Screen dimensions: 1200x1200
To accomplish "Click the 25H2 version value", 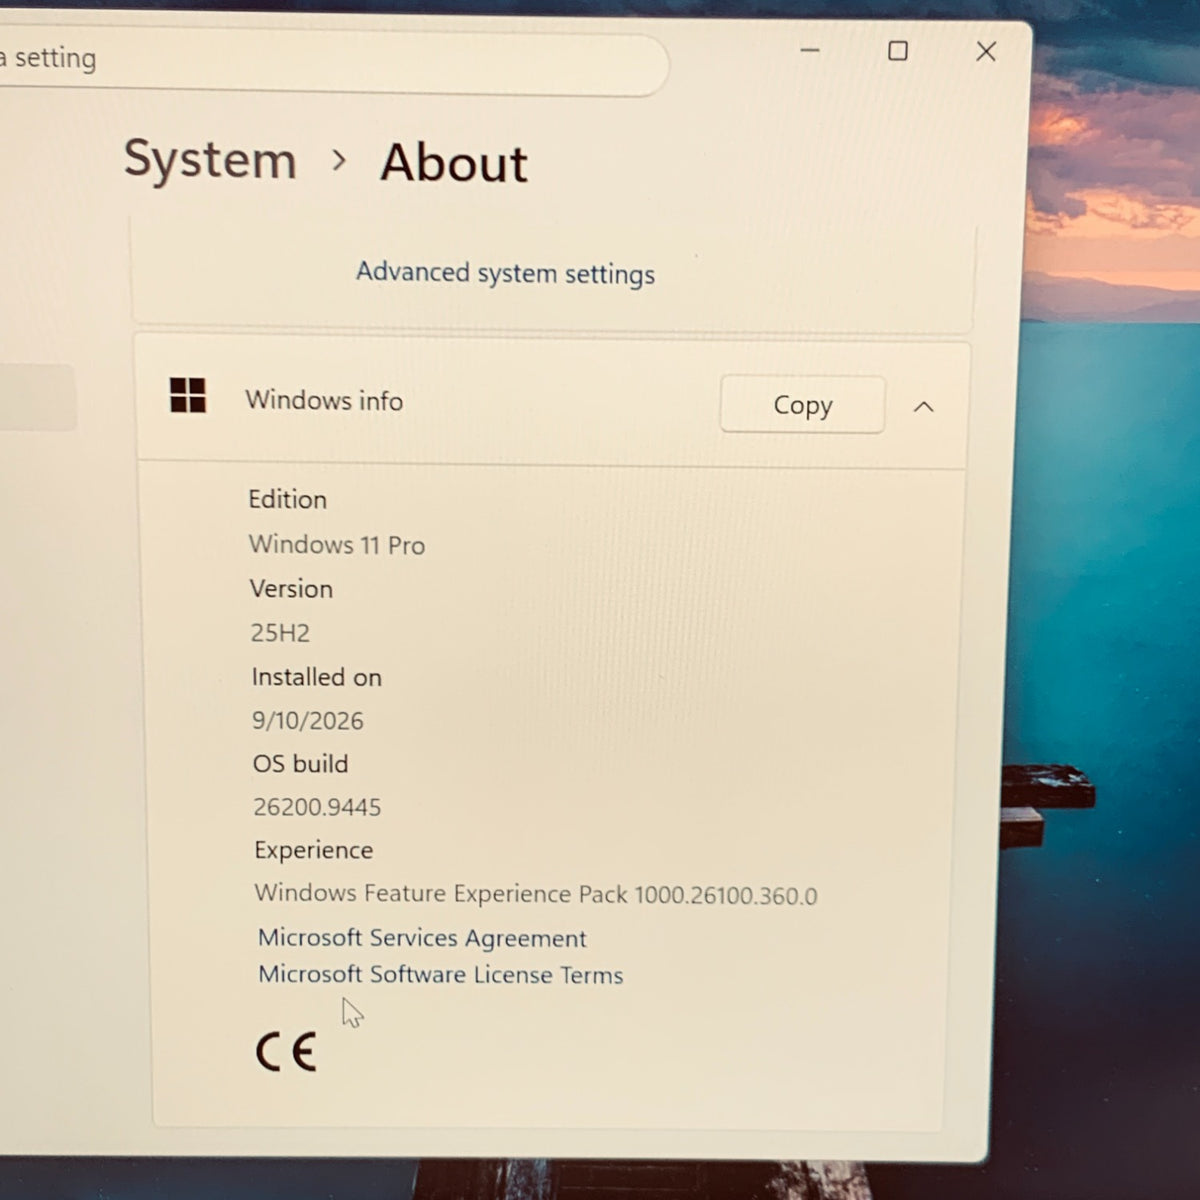I will pos(280,633).
